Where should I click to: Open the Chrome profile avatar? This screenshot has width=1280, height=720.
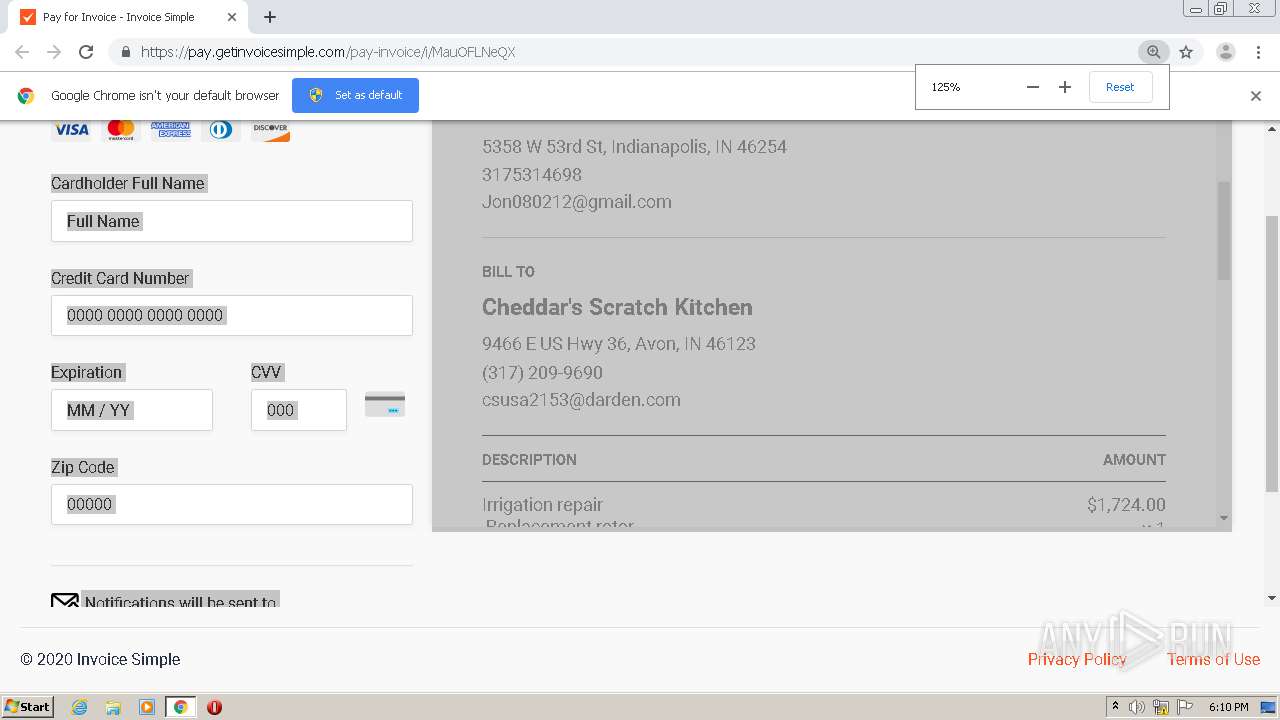coord(1225,52)
